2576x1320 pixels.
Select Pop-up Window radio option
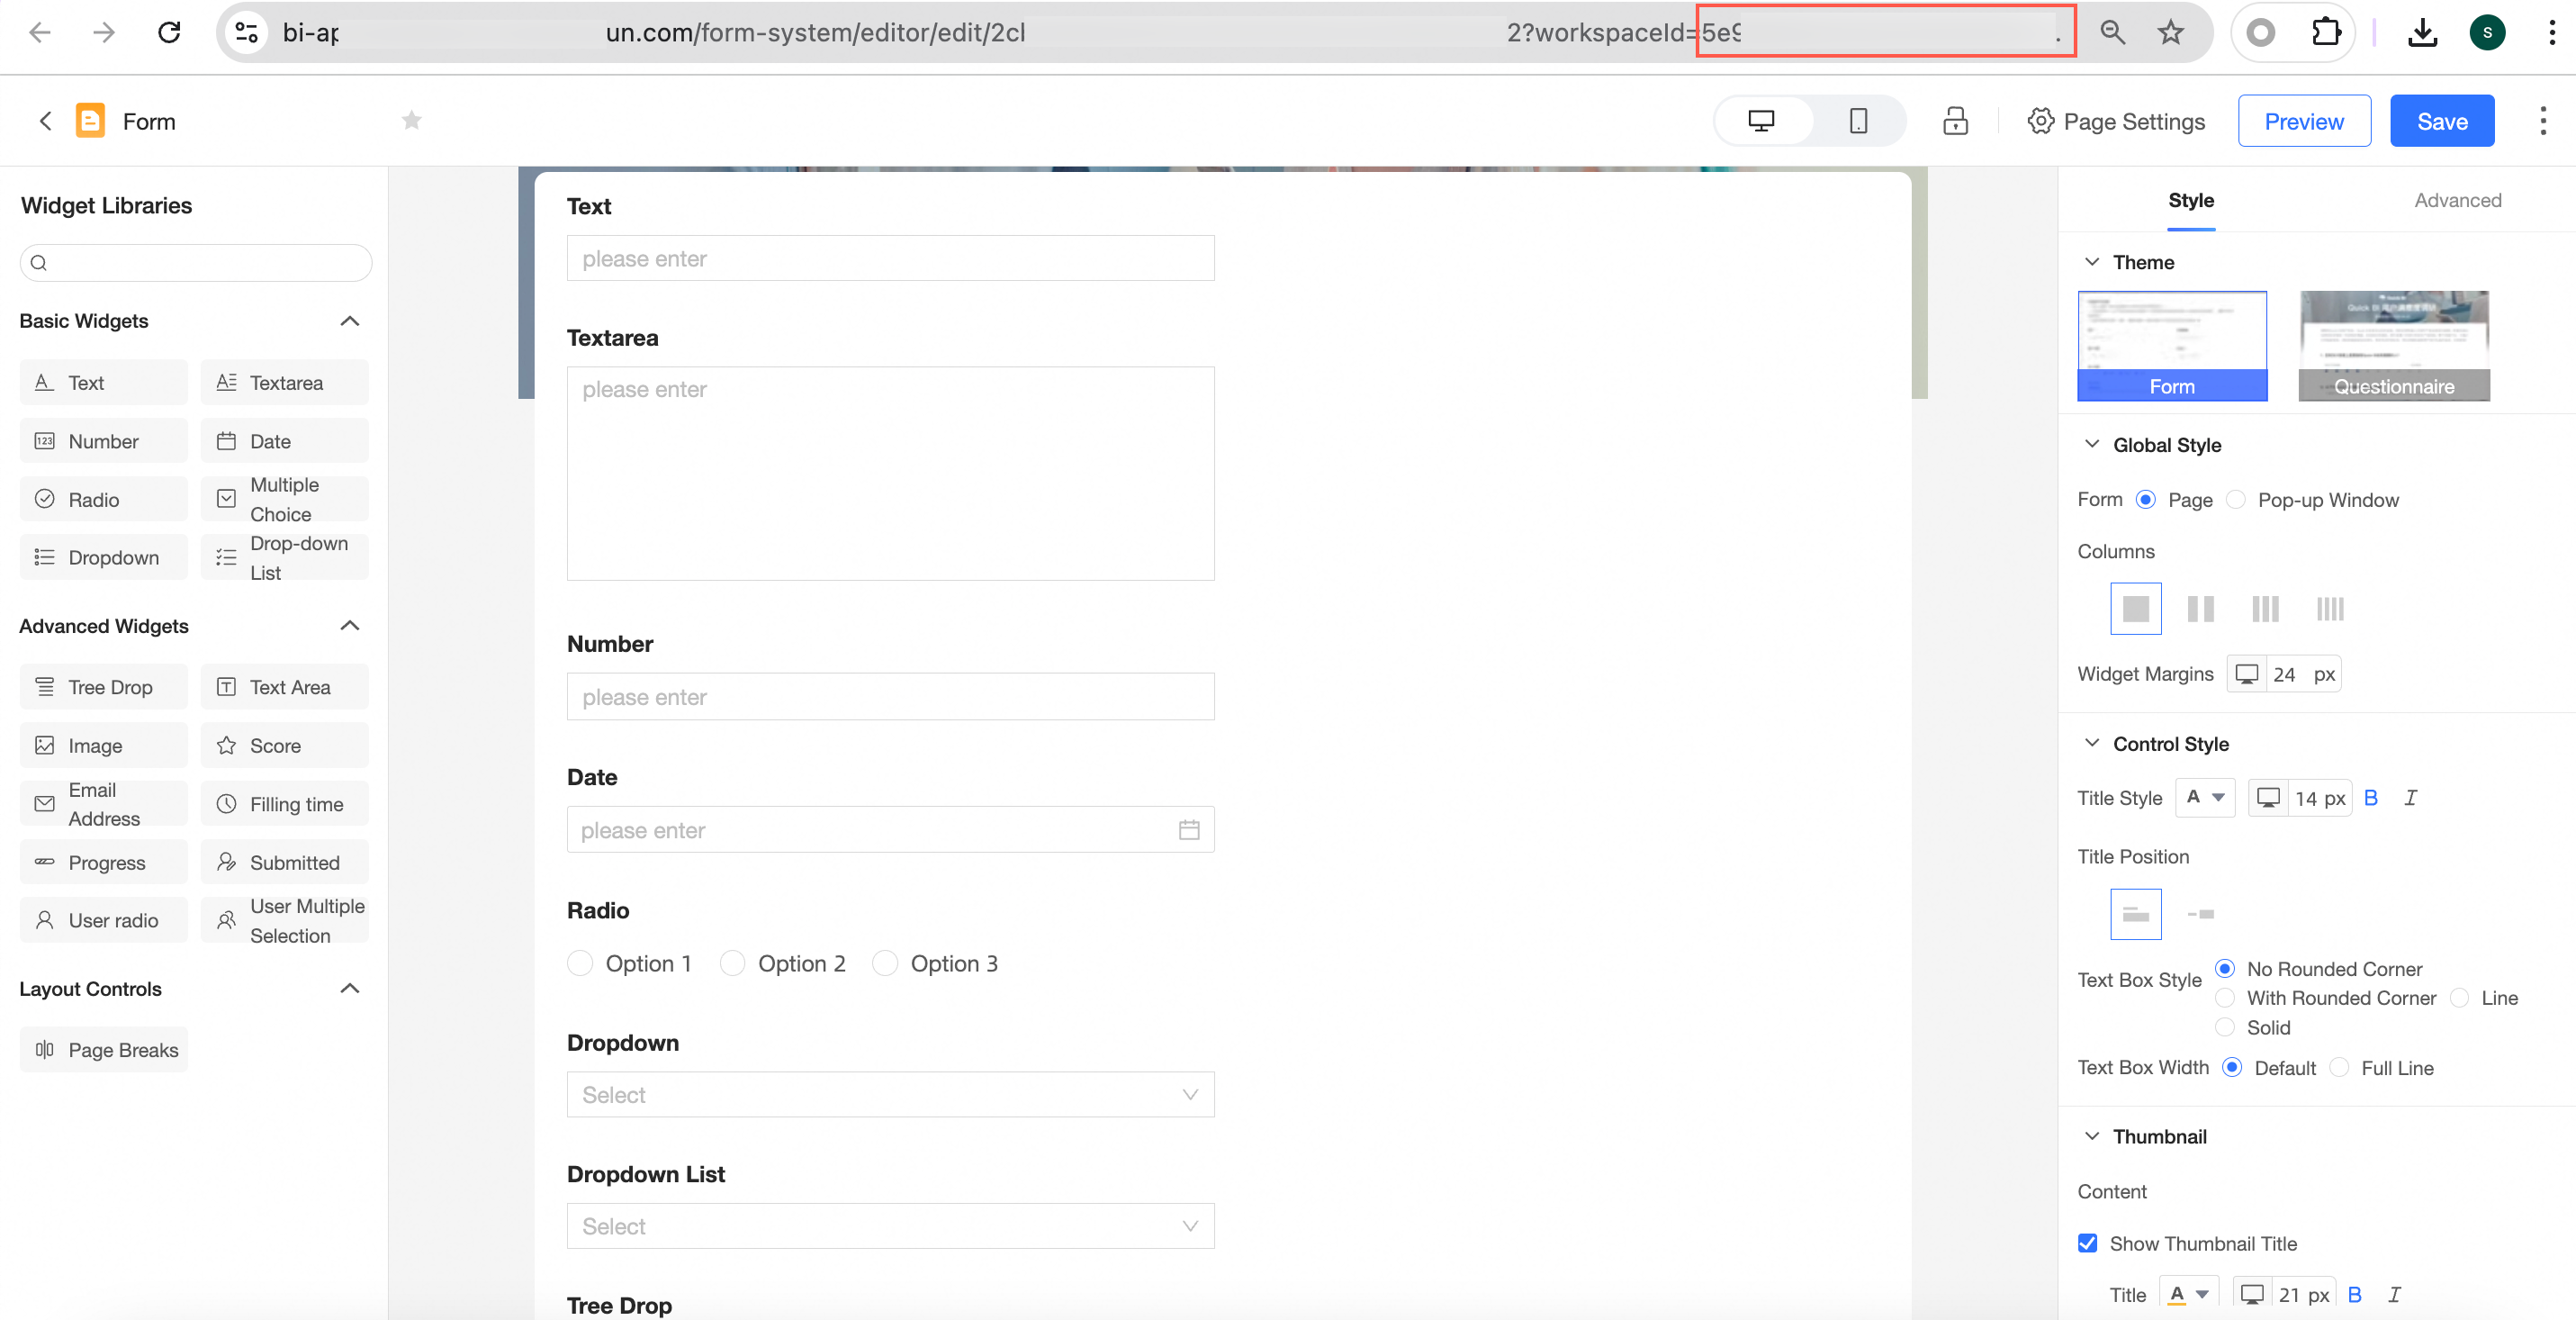2236,500
